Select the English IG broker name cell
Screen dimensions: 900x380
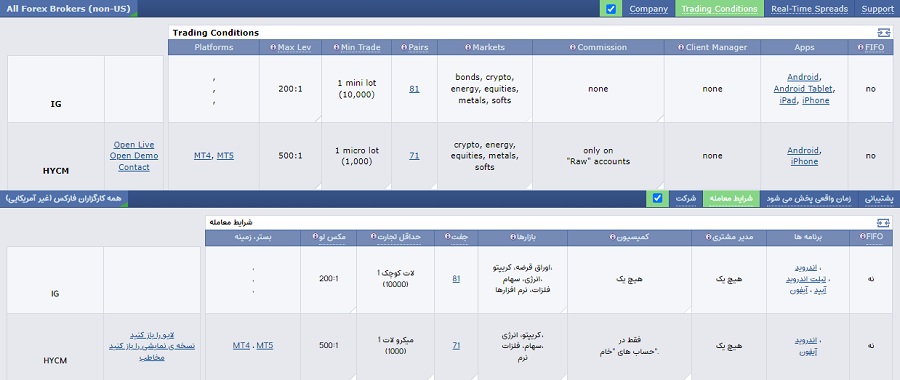tap(56, 89)
